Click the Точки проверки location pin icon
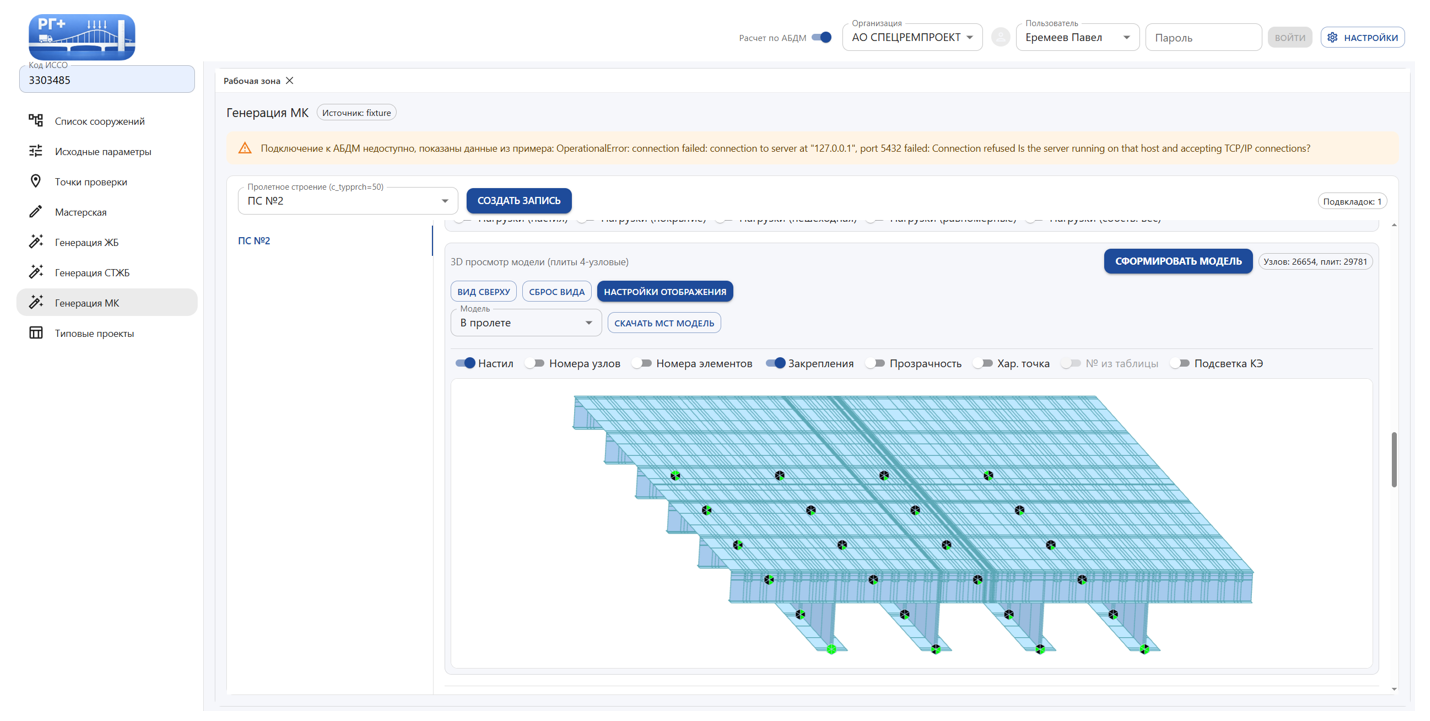The width and height of the screenshot is (1430, 721). pos(36,182)
